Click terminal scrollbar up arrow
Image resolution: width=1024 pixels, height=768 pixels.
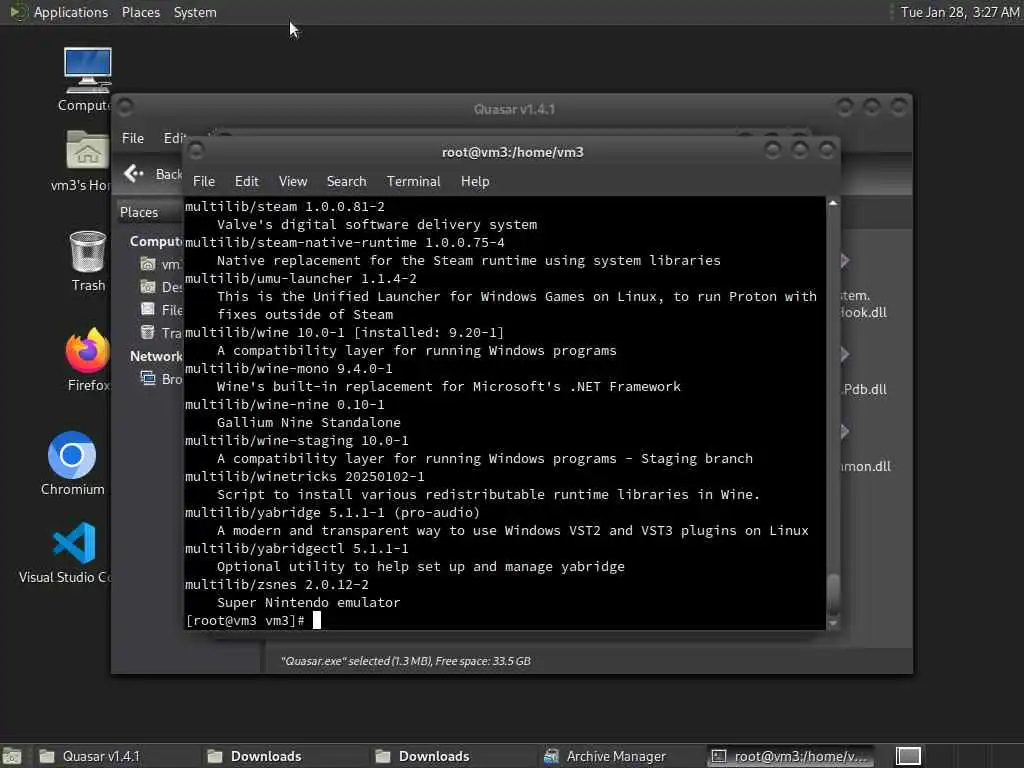[x=833, y=203]
